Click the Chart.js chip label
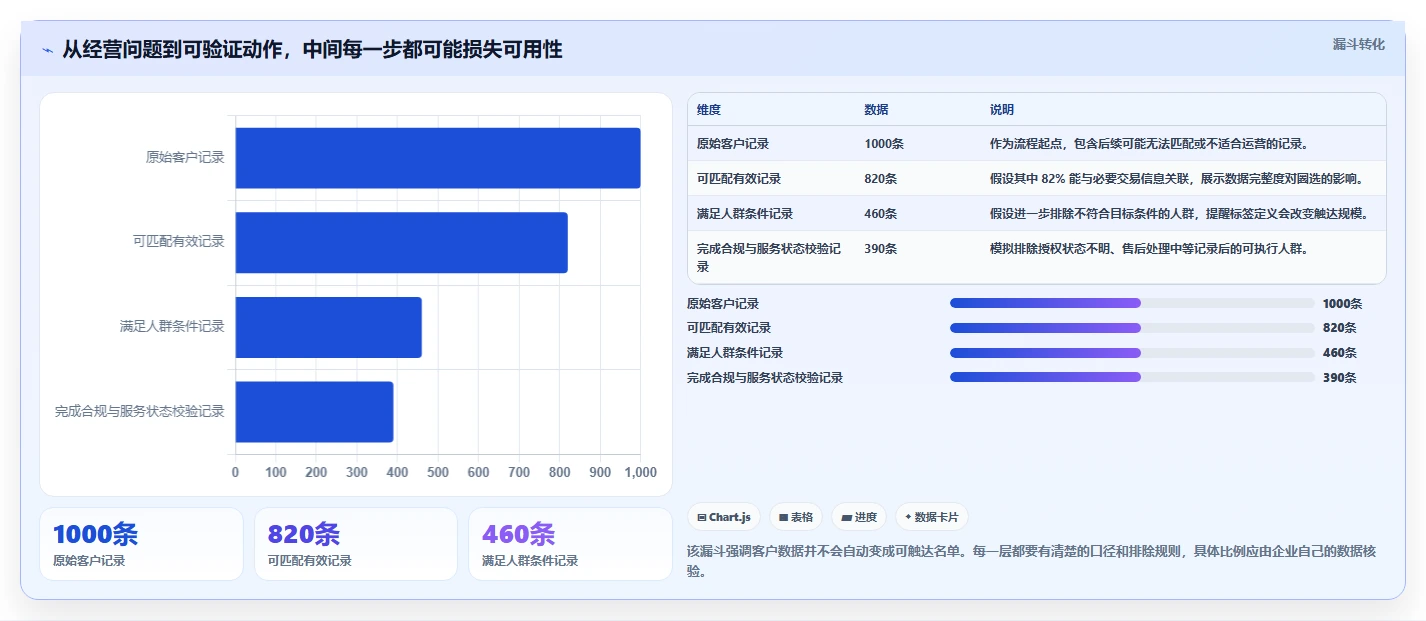Screen dimensions: 1426x621 [730, 518]
